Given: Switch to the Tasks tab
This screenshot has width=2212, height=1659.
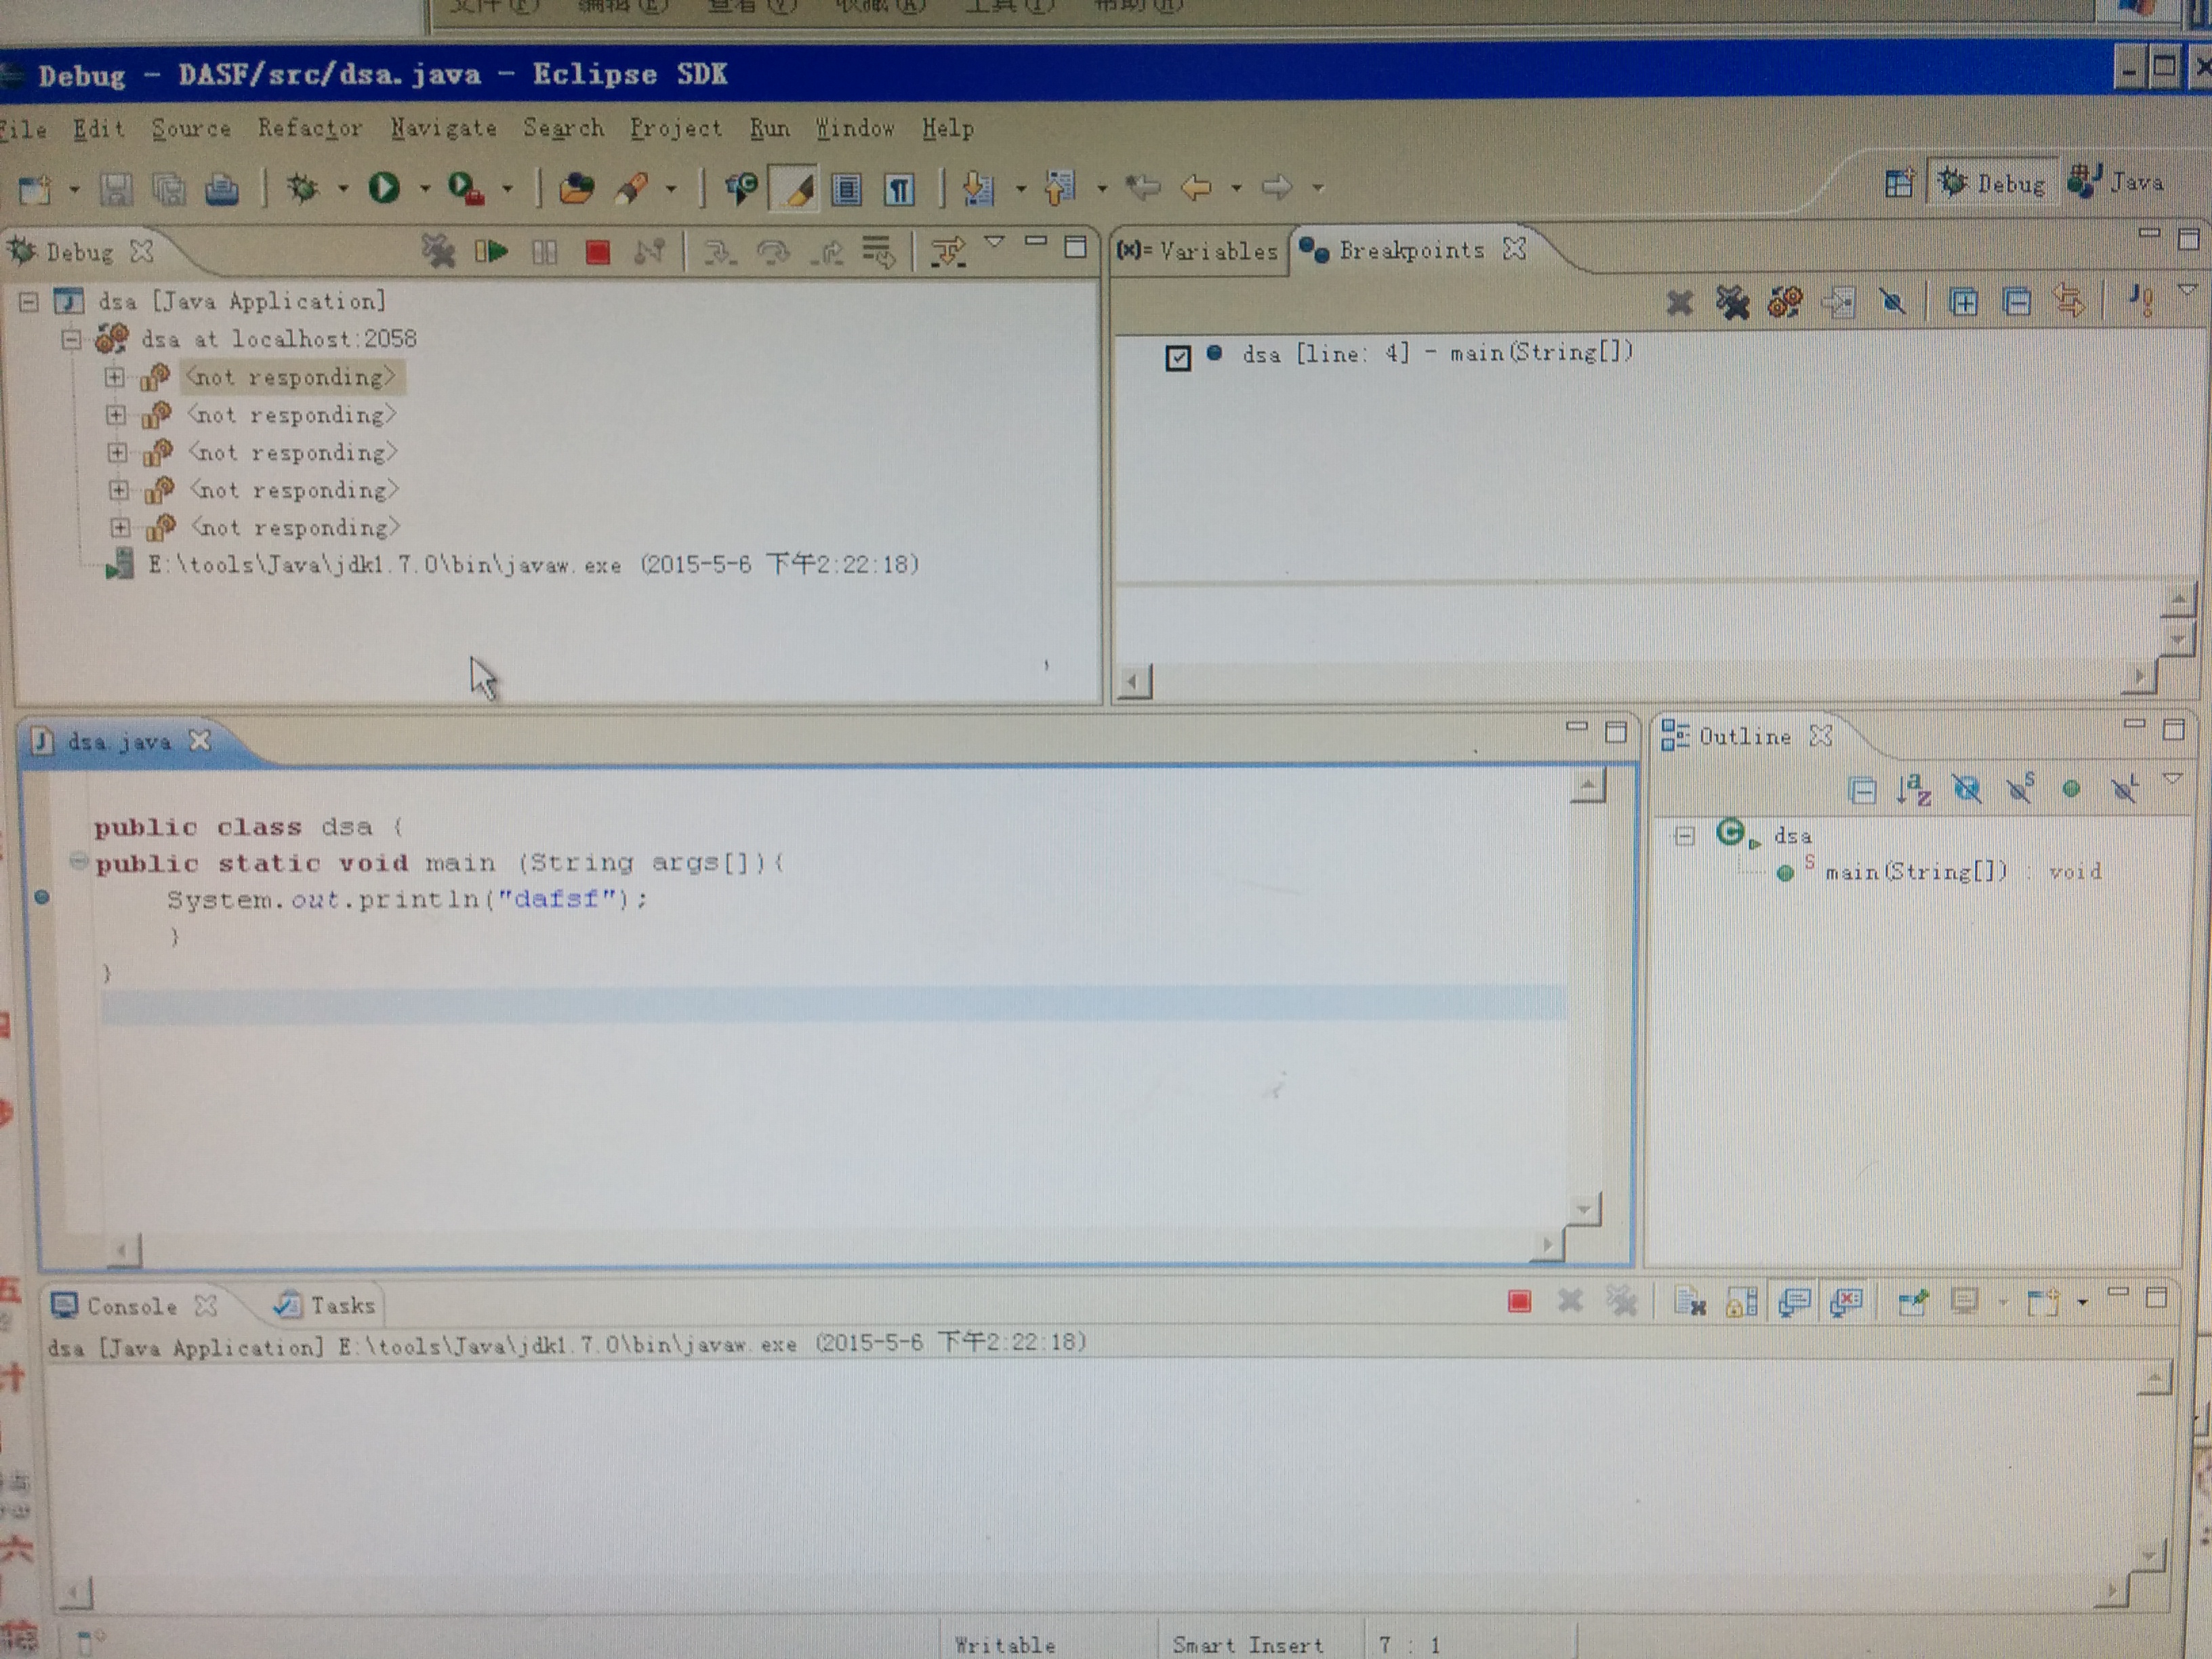Looking at the screenshot, I should tap(326, 1305).
